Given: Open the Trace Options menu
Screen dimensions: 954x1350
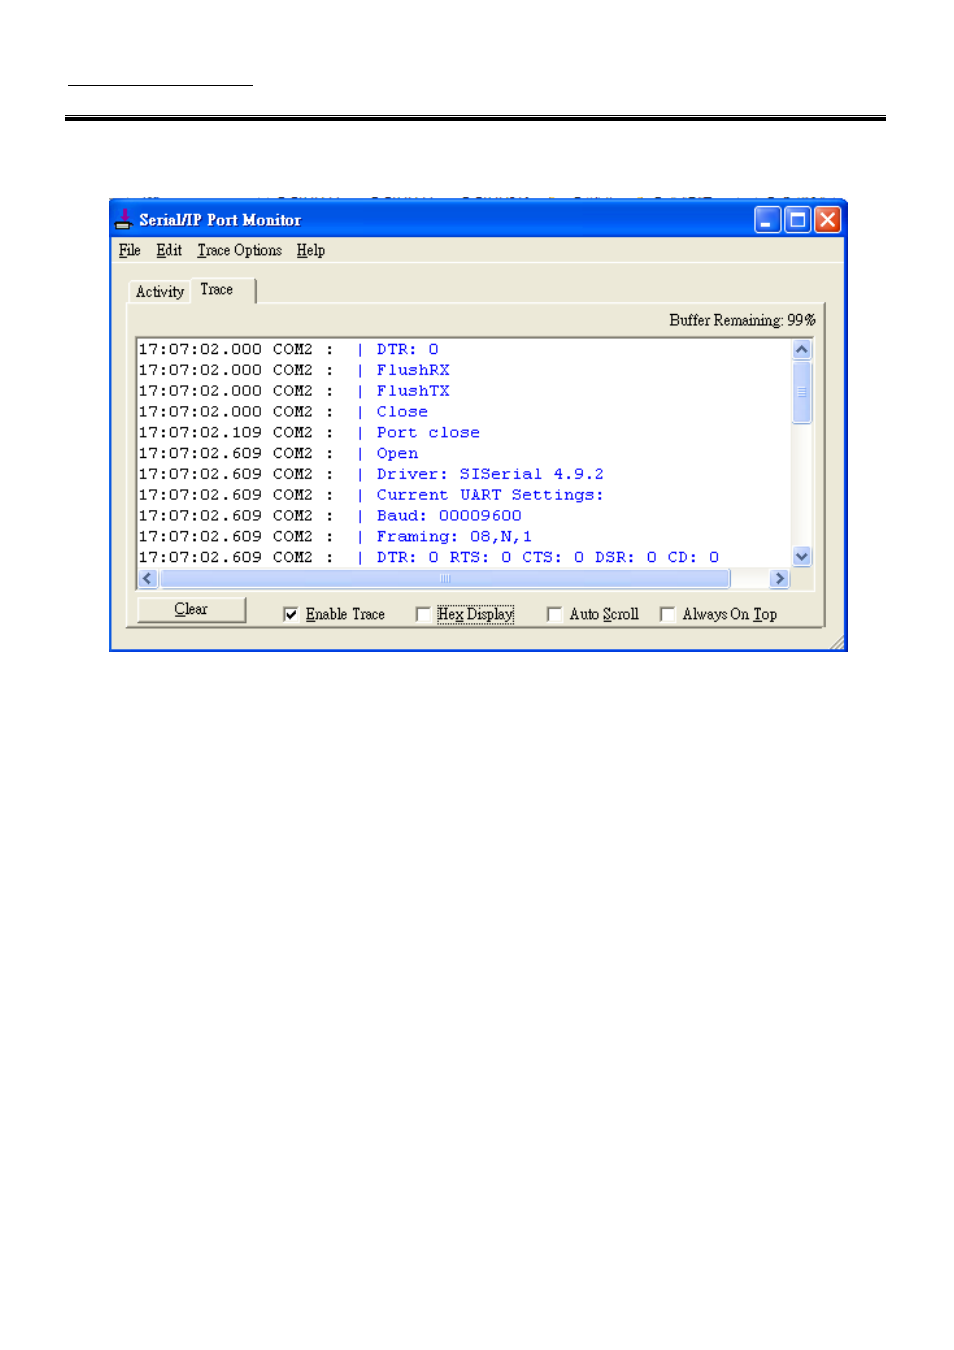Looking at the screenshot, I should (x=239, y=250).
